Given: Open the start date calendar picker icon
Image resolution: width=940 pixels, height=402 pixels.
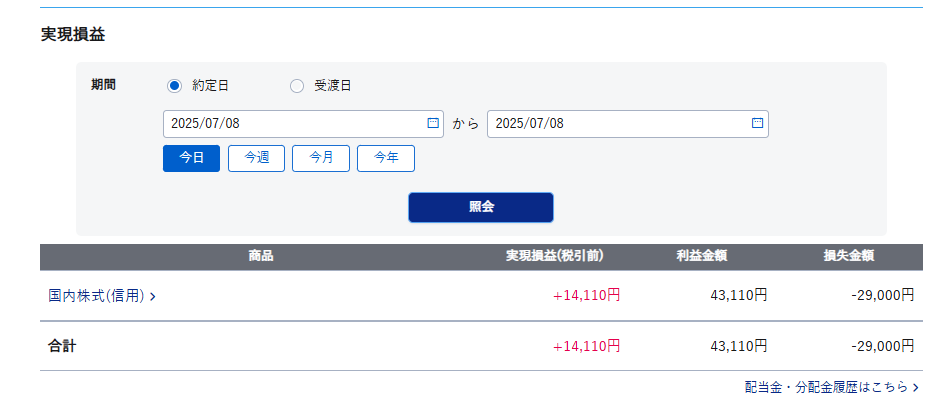Looking at the screenshot, I should coord(433,123).
